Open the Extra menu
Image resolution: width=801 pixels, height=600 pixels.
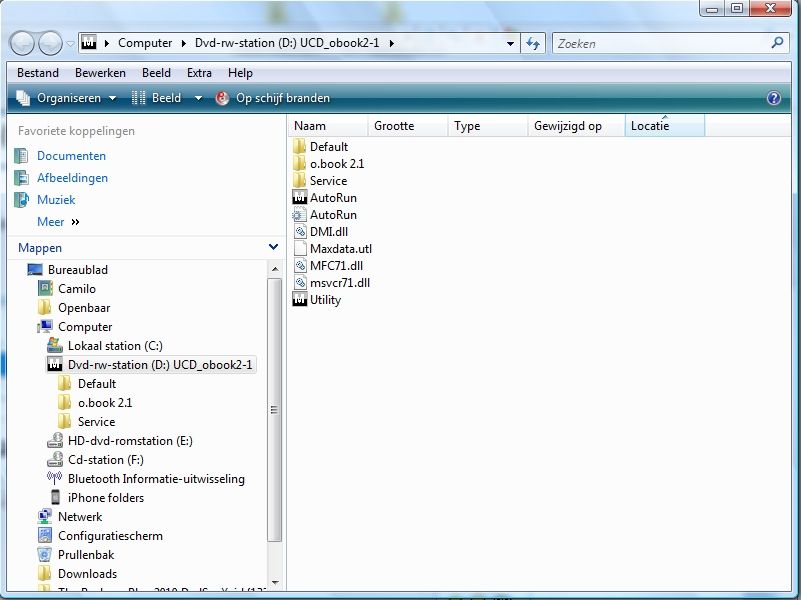click(199, 73)
